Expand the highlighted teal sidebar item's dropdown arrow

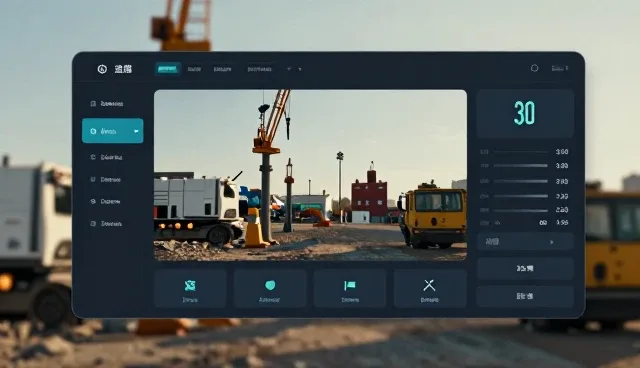(136, 131)
